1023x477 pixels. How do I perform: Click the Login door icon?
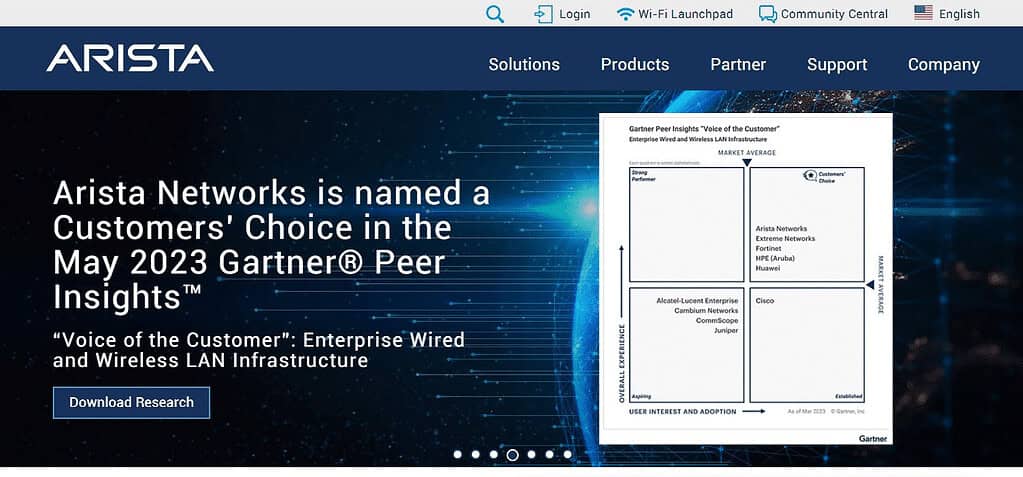click(543, 14)
